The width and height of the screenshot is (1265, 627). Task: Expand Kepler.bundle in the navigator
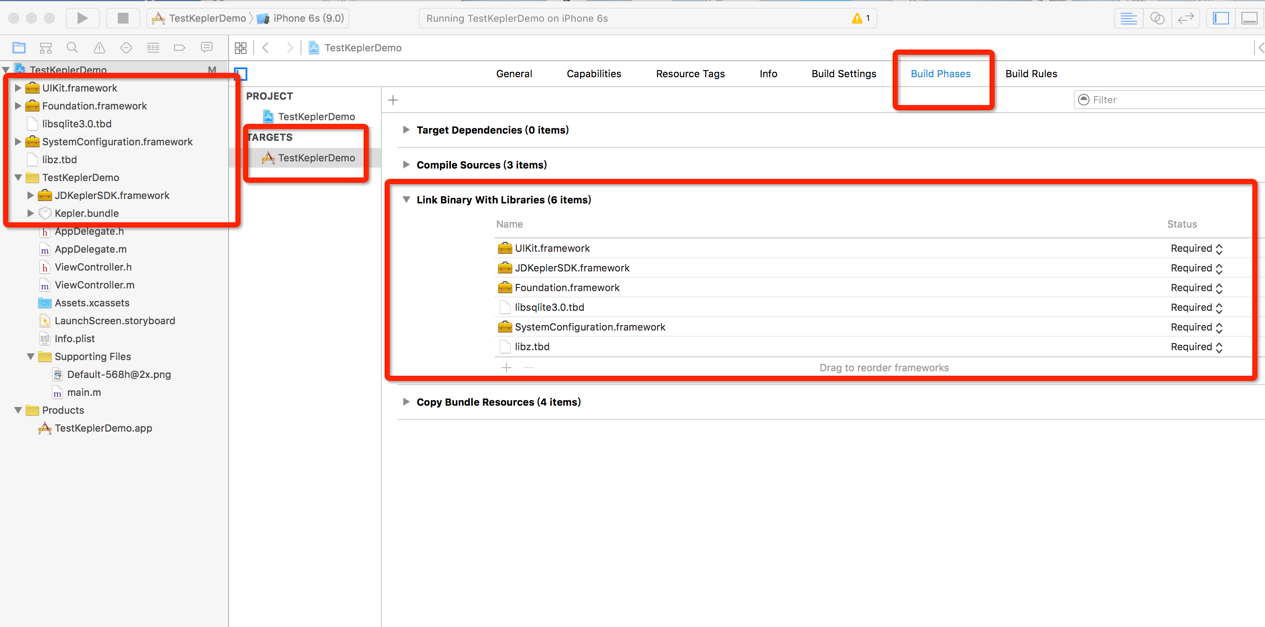point(31,213)
